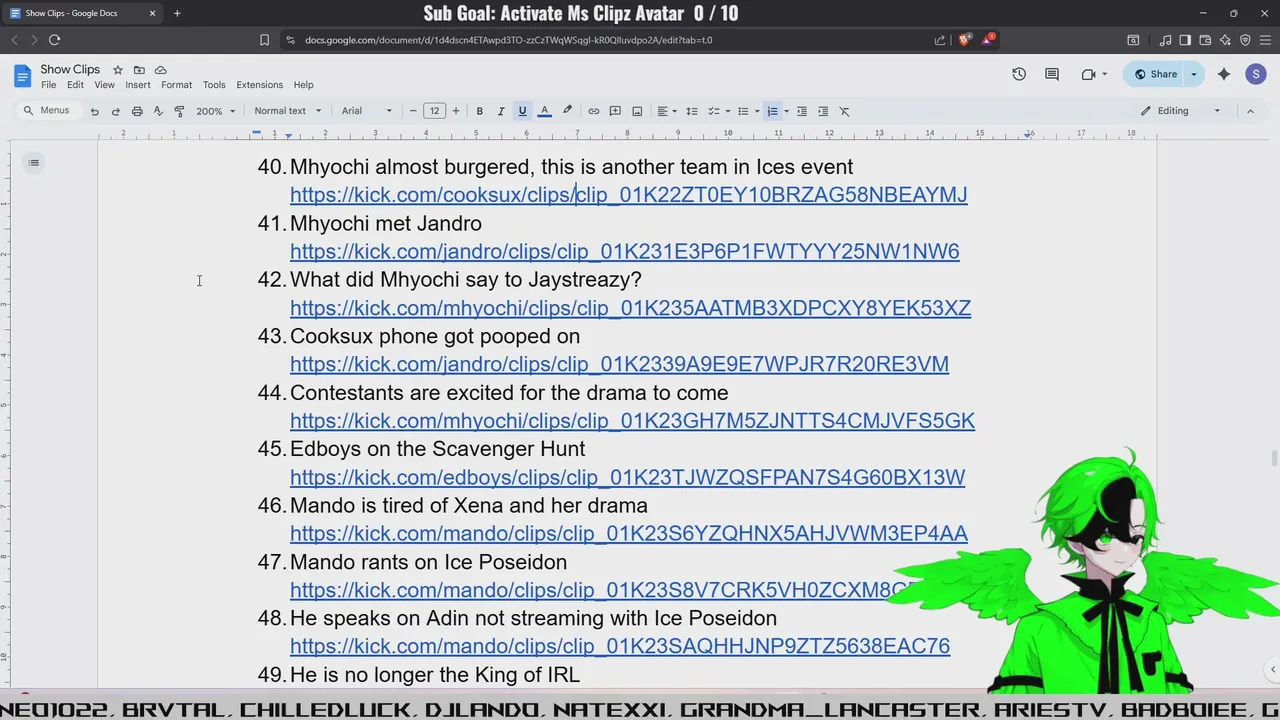Expand Share options dropdown arrow

(1193, 74)
